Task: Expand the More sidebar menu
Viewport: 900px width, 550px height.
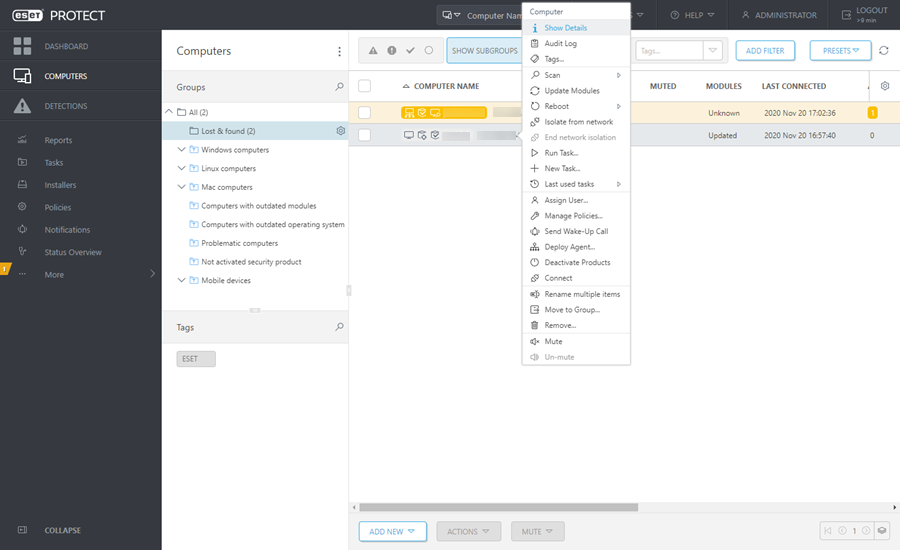Action: pyautogui.click(x=153, y=274)
